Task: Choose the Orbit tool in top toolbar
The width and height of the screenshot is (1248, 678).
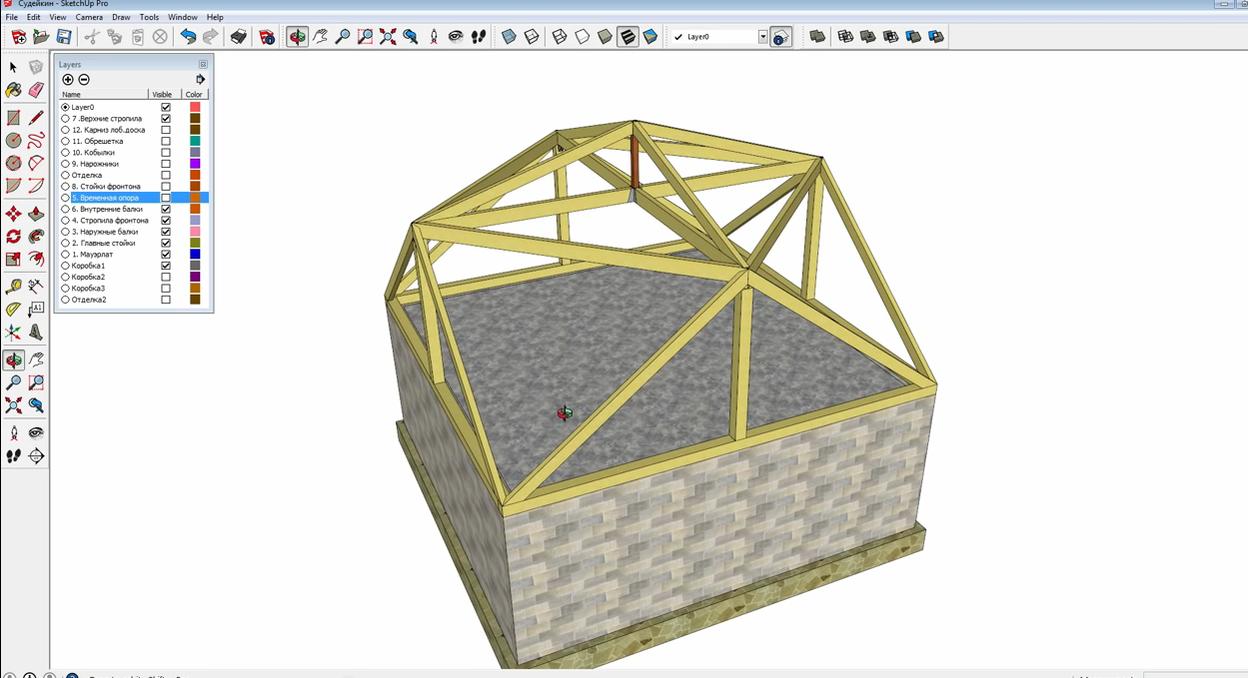Action: point(297,37)
